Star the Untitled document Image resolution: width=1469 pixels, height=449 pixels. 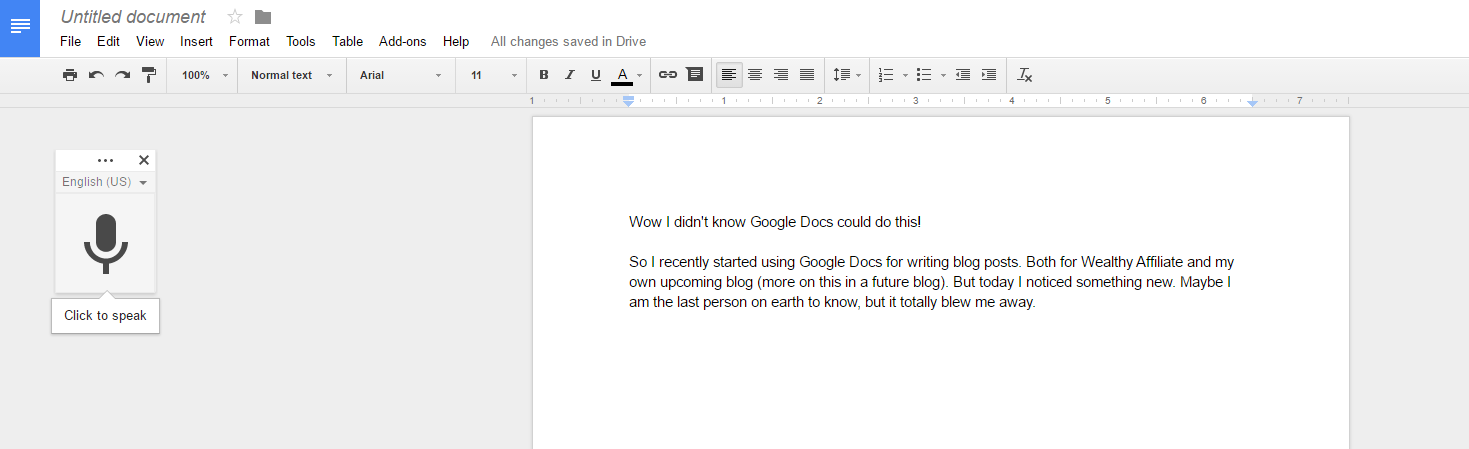235,16
